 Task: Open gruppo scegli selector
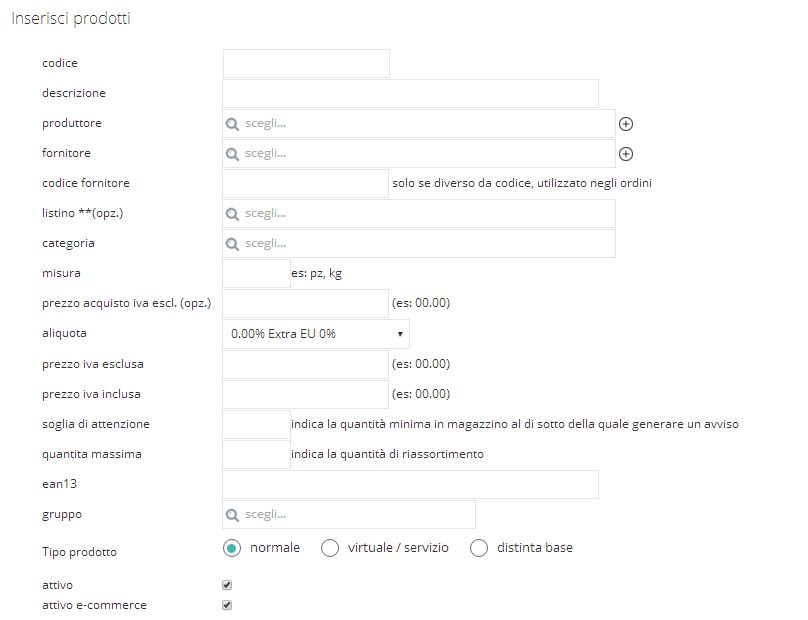pos(349,514)
